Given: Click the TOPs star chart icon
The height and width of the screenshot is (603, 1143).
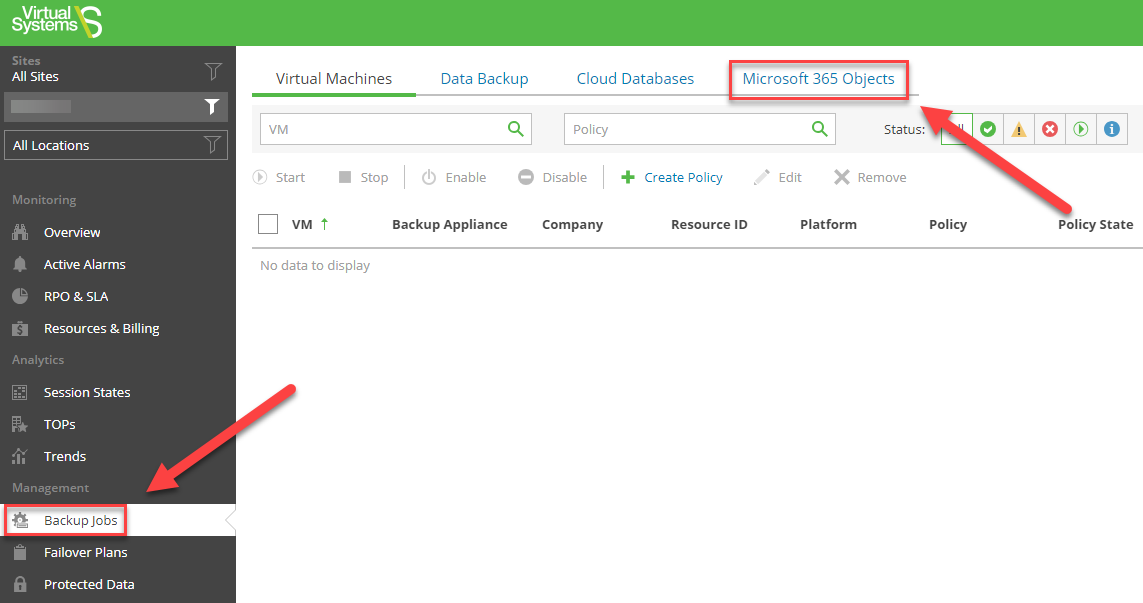Looking at the screenshot, I should (x=20, y=424).
